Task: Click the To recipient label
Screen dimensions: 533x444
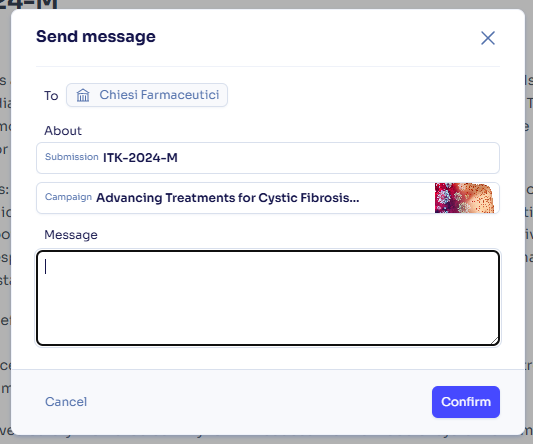Action: pyautogui.click(x=51, y=96)
